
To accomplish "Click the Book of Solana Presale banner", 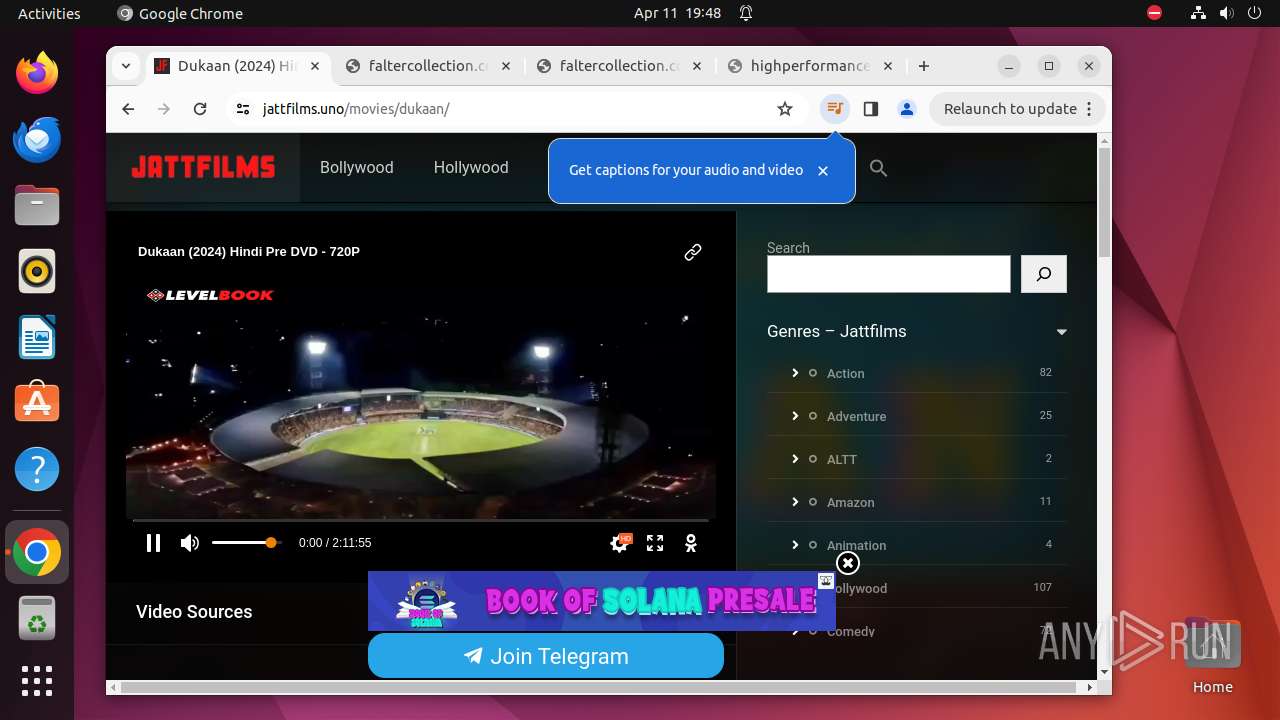I will click(601, 601).
